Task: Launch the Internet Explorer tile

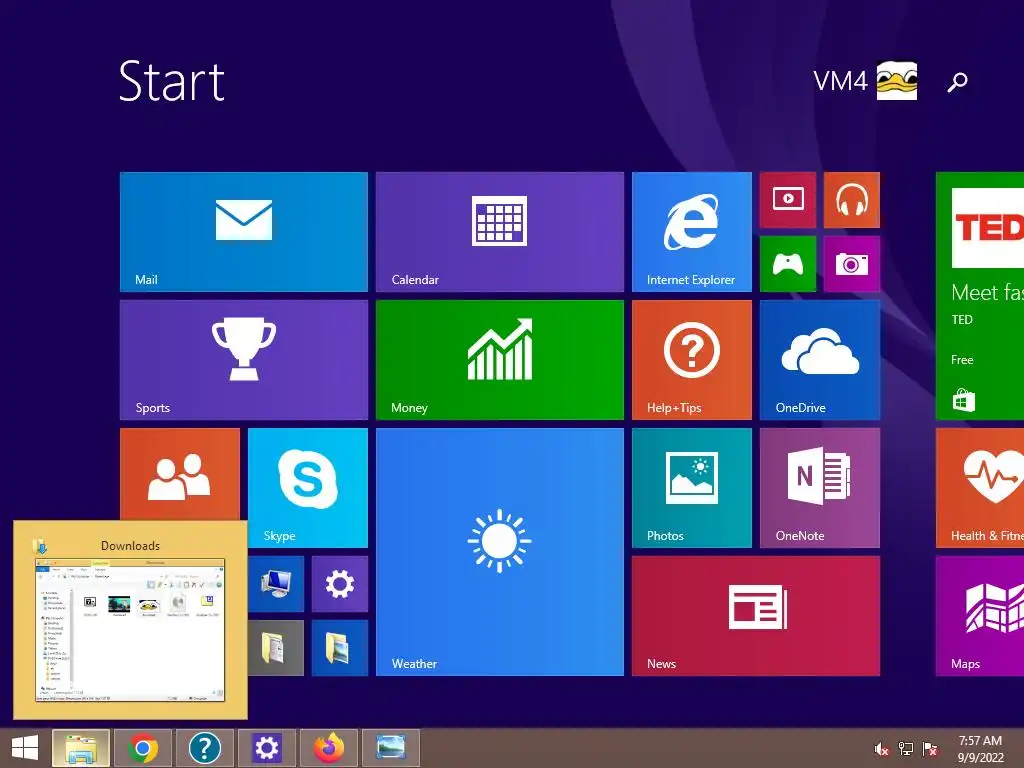Action: coord(692,232)
